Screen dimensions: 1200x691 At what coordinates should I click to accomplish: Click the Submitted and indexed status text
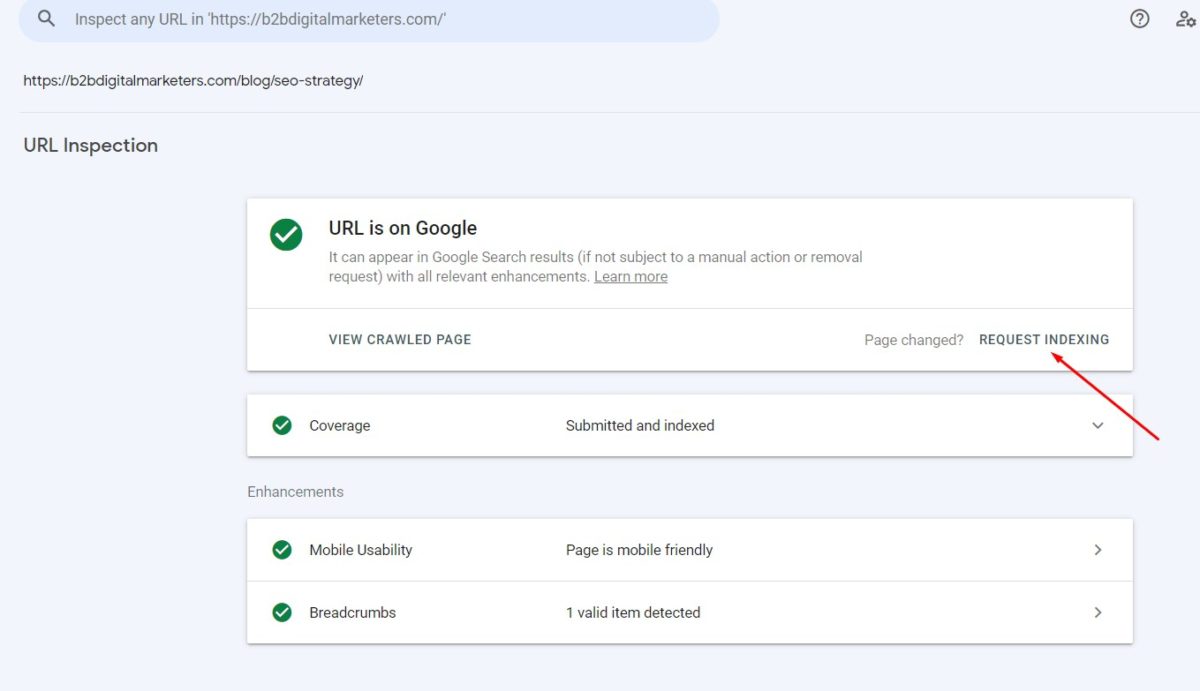pyautogui.click(x=640, y=425)
